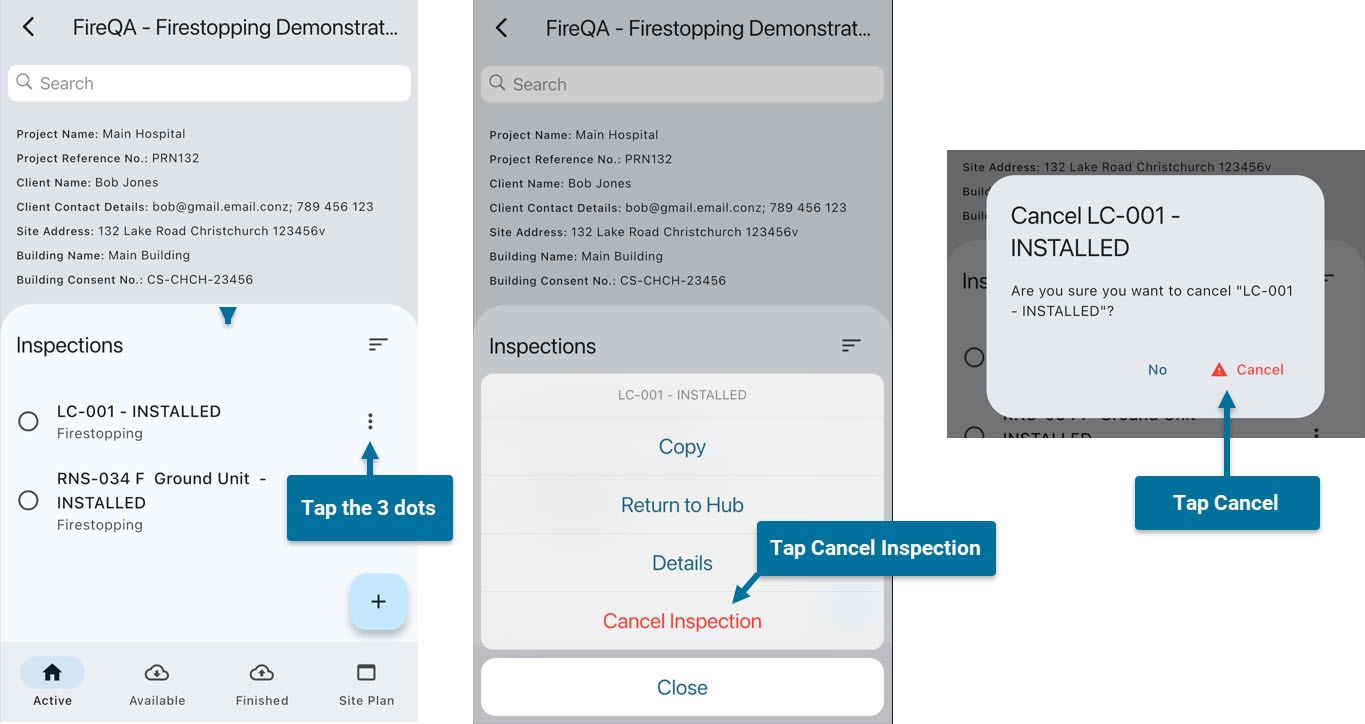Switch to the Available tab

tap(157, 684)
